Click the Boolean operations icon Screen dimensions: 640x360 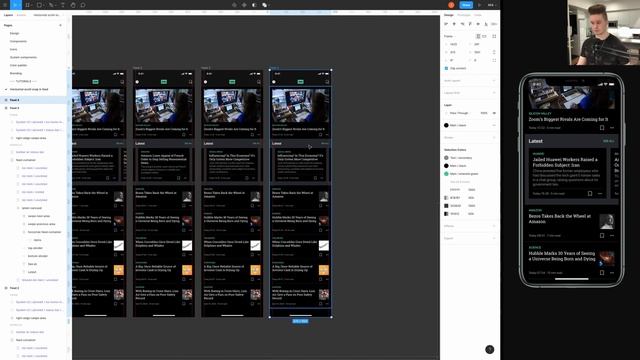click(264, 5)
